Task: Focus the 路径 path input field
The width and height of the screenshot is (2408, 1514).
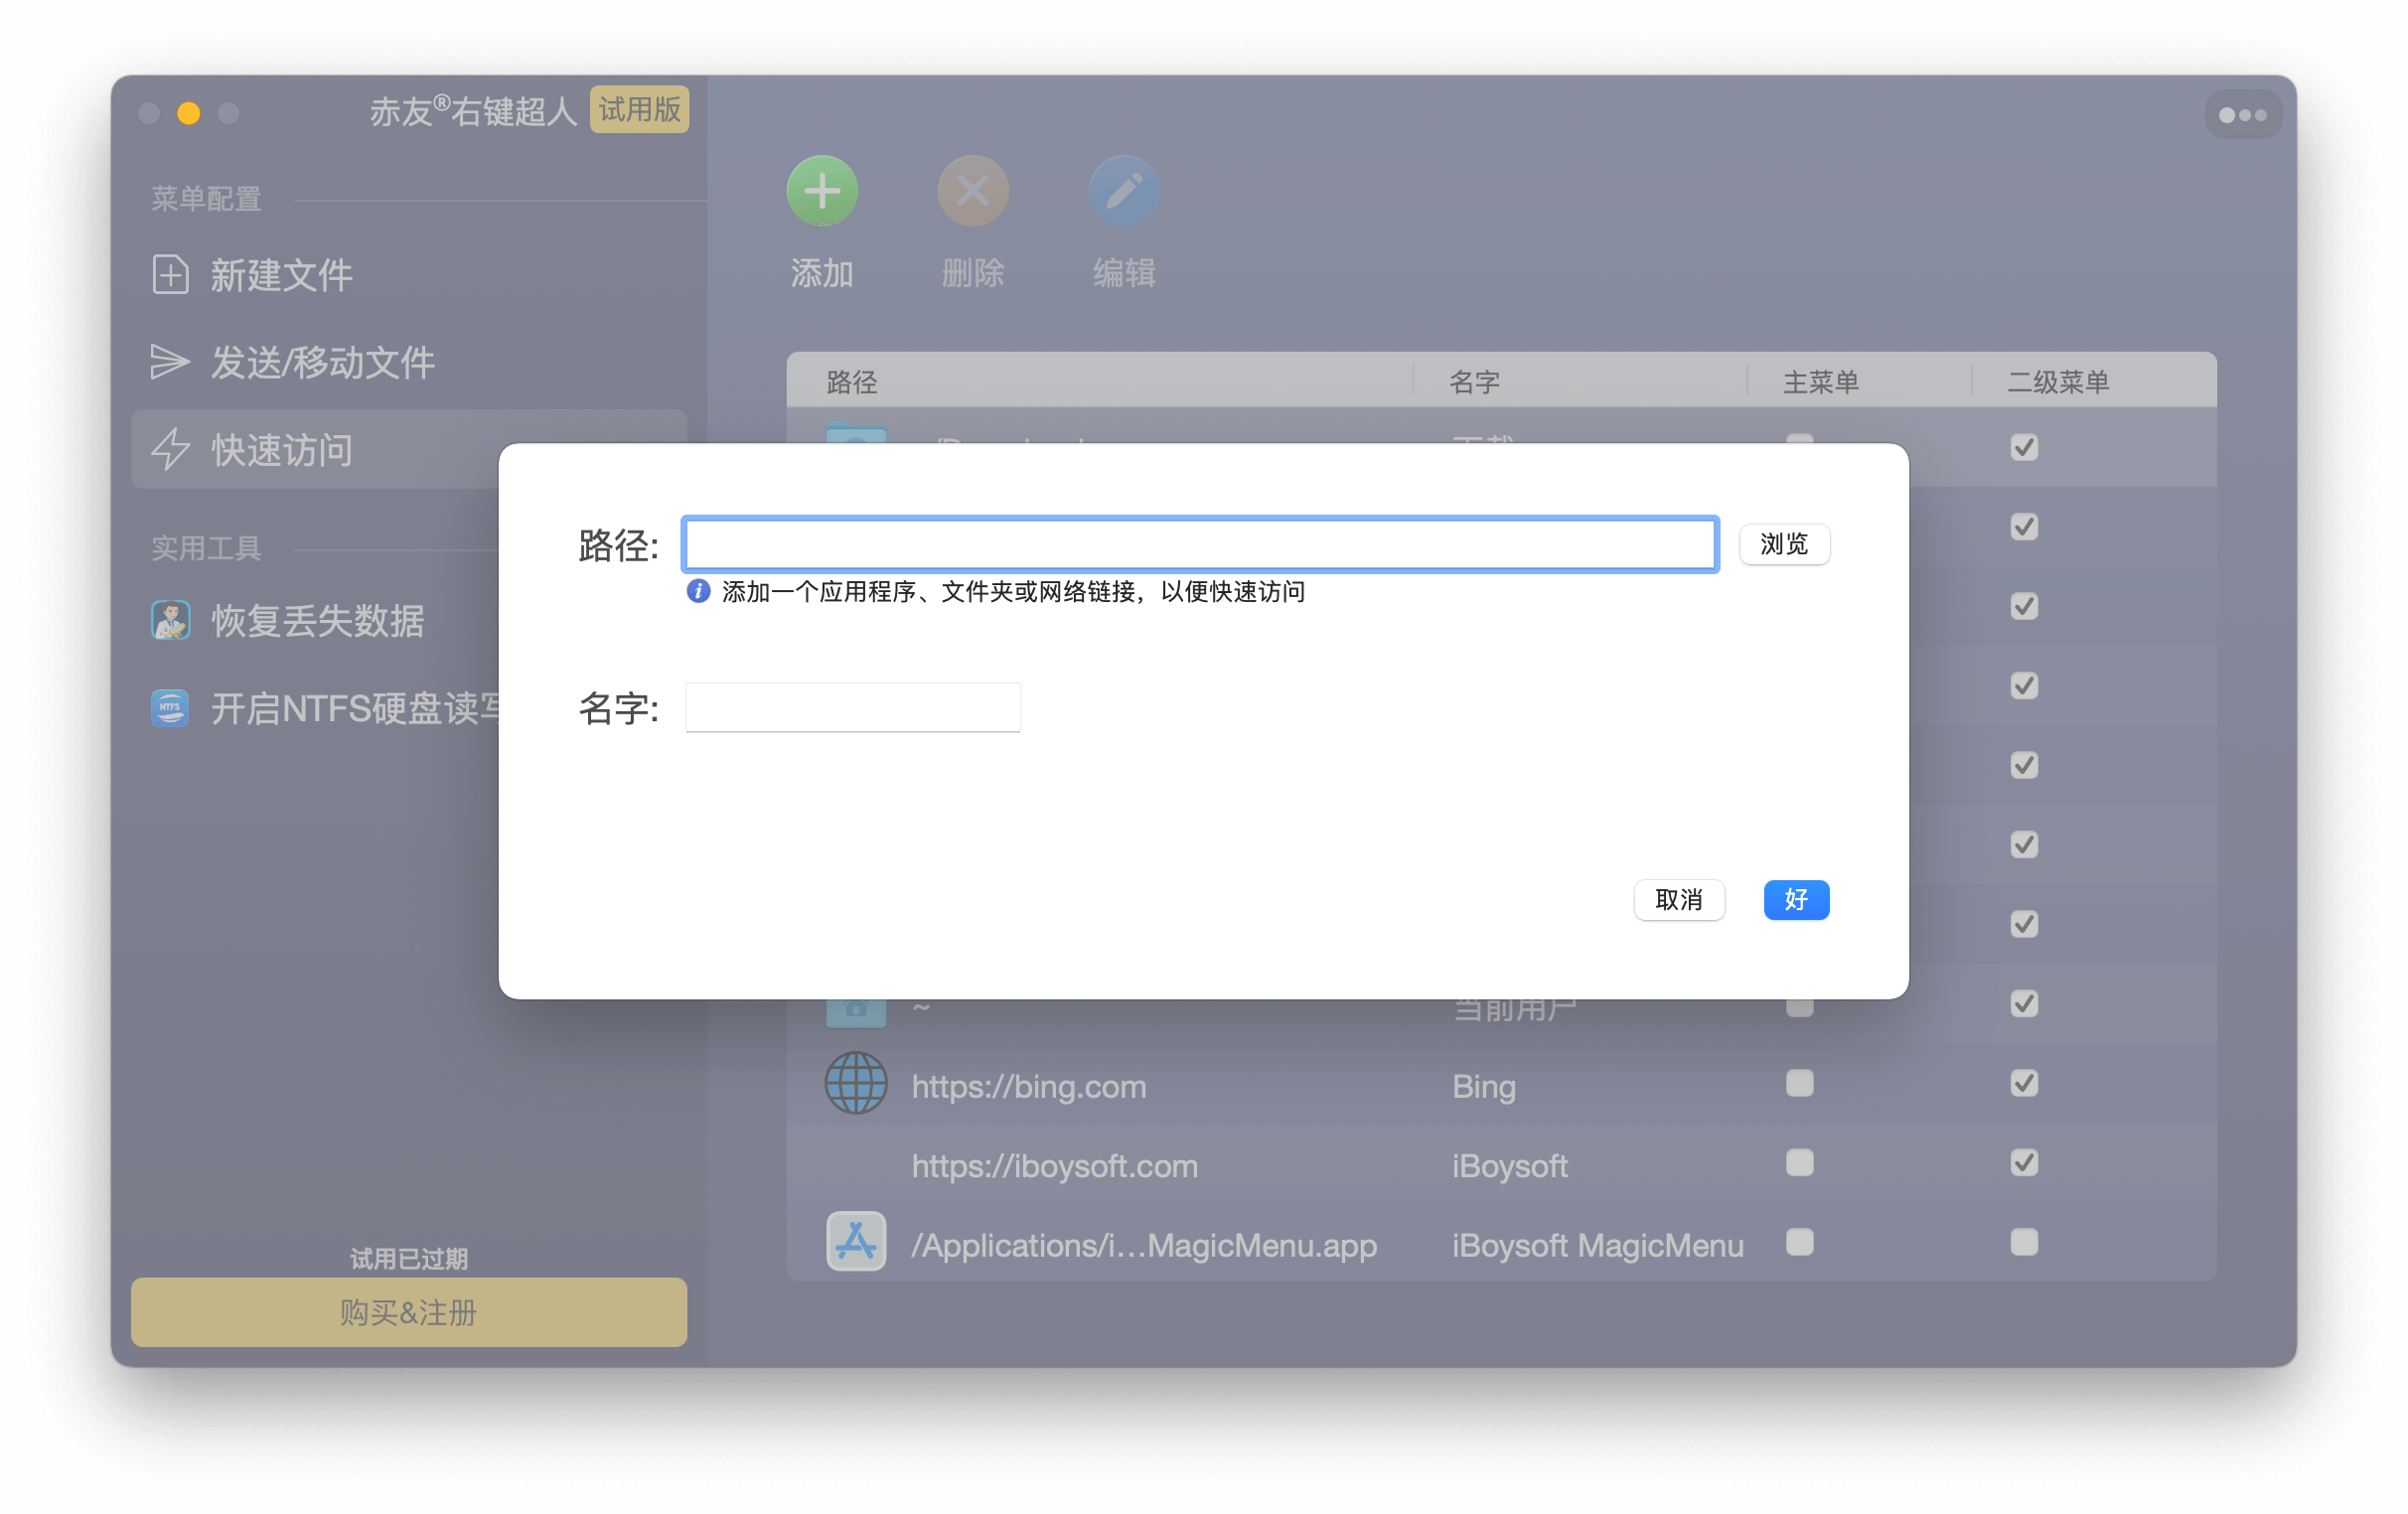Action: point(1200,544)
